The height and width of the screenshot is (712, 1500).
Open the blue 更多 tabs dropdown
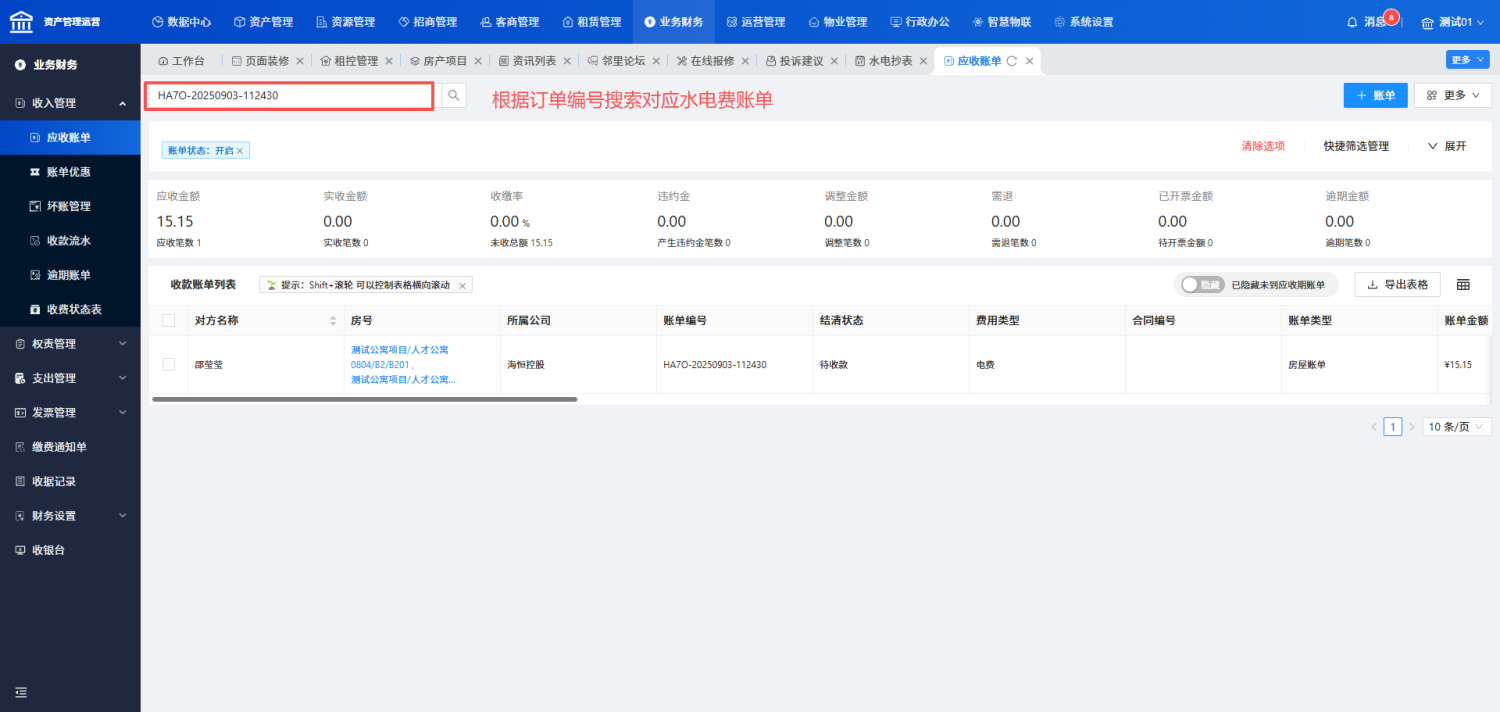point(1467,60)
